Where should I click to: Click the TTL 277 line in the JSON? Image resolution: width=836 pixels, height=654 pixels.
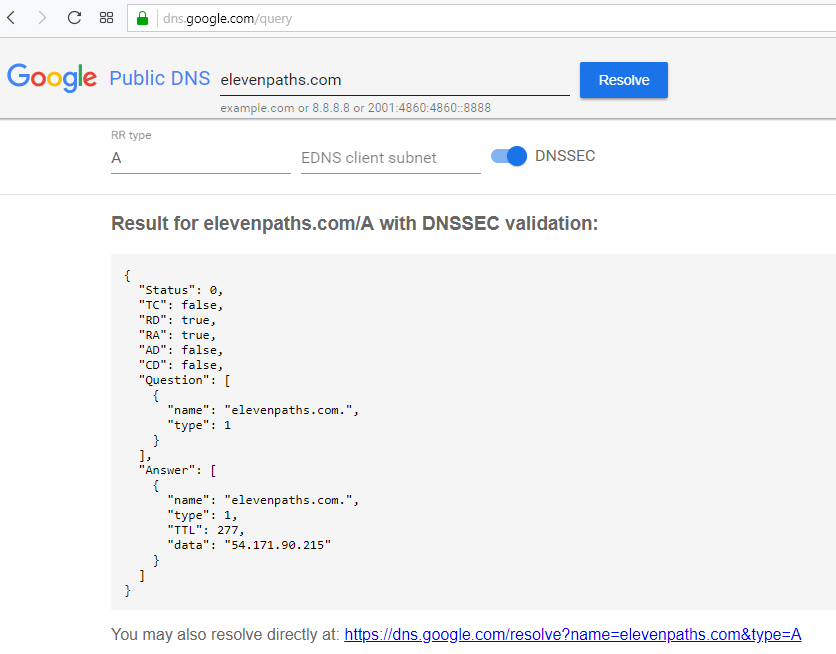point(205,529)
